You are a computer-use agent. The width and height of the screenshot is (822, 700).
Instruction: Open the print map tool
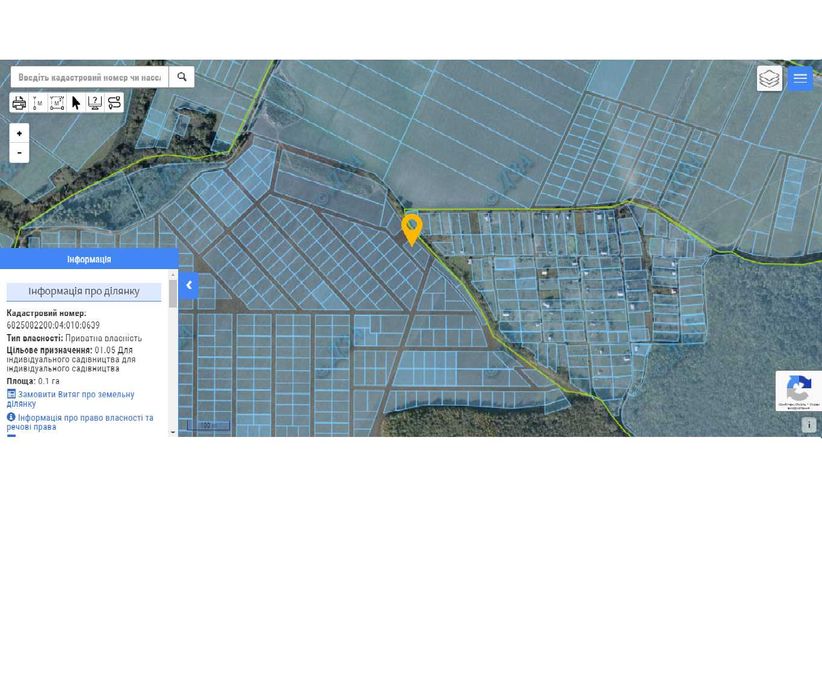coord(19,103)
